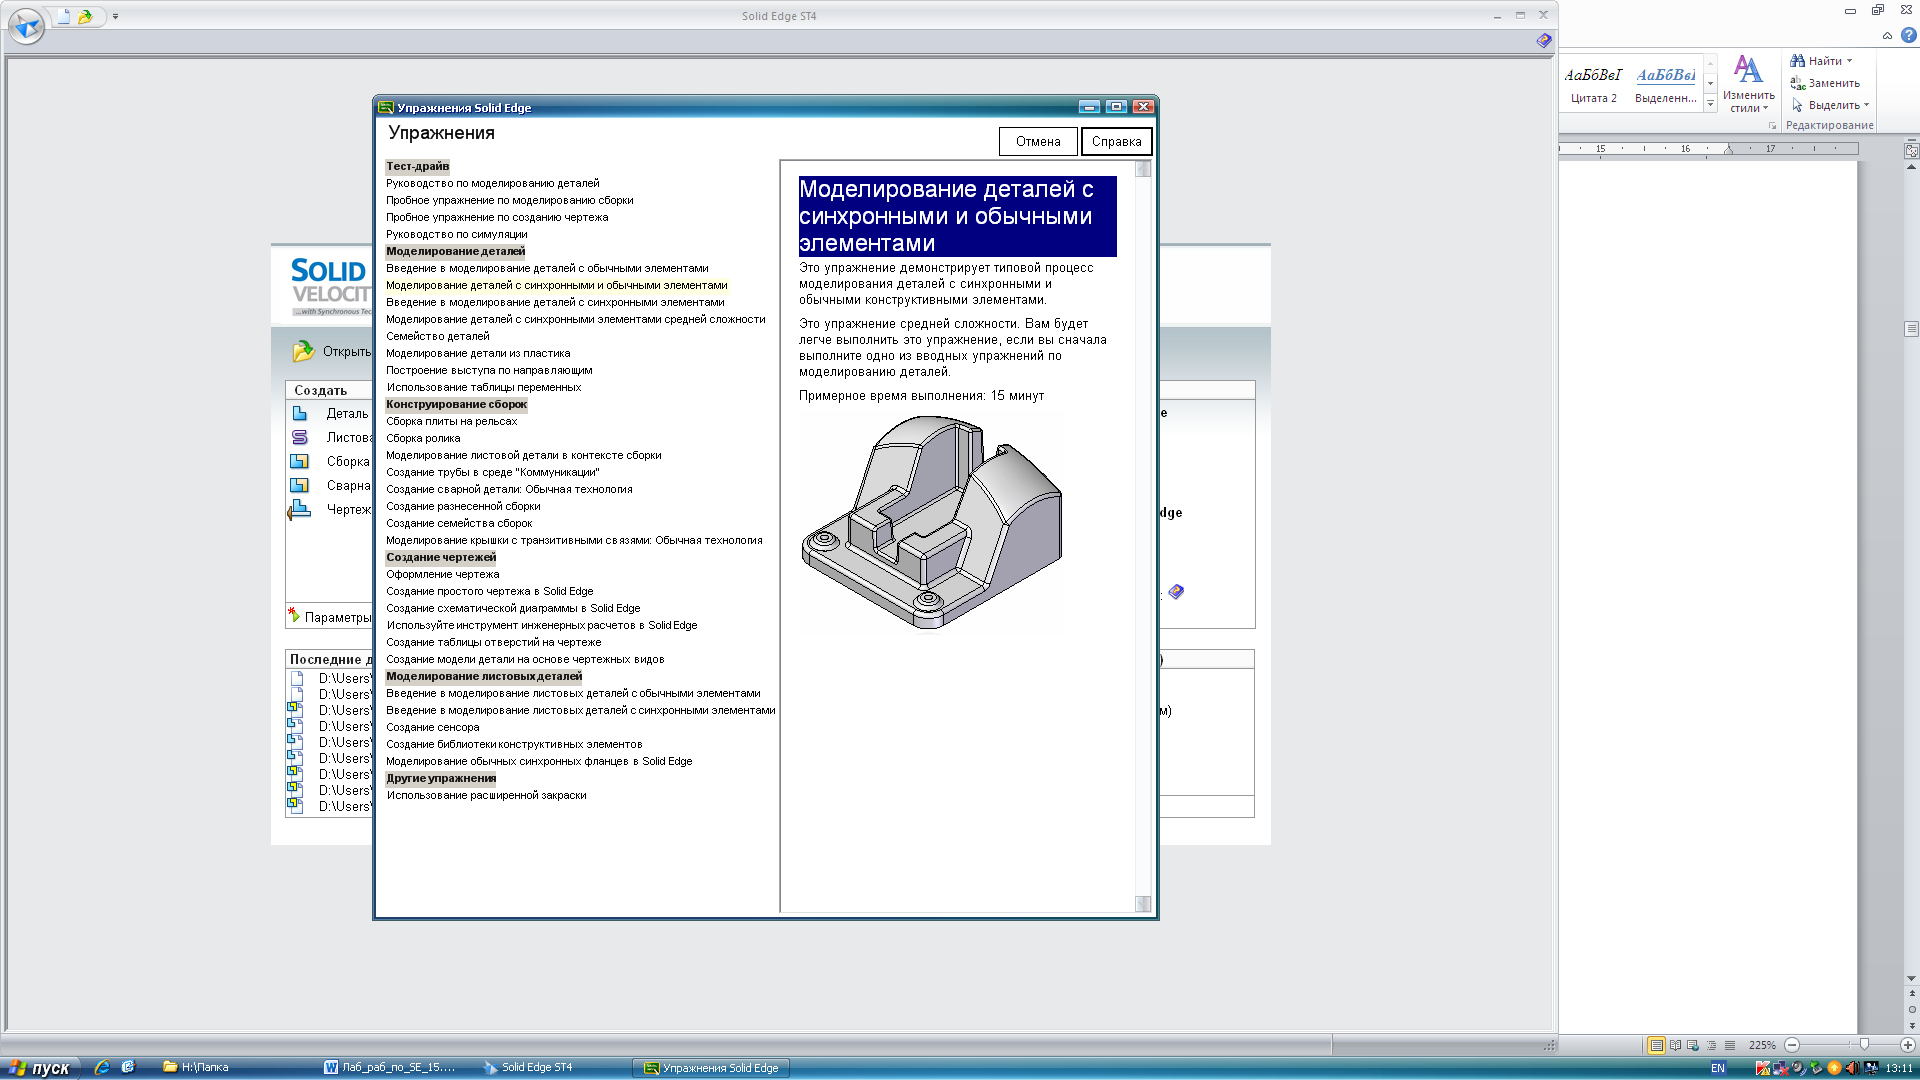
Task: Switch to Outline view in Word
Action: (x=1711, y=1045)
